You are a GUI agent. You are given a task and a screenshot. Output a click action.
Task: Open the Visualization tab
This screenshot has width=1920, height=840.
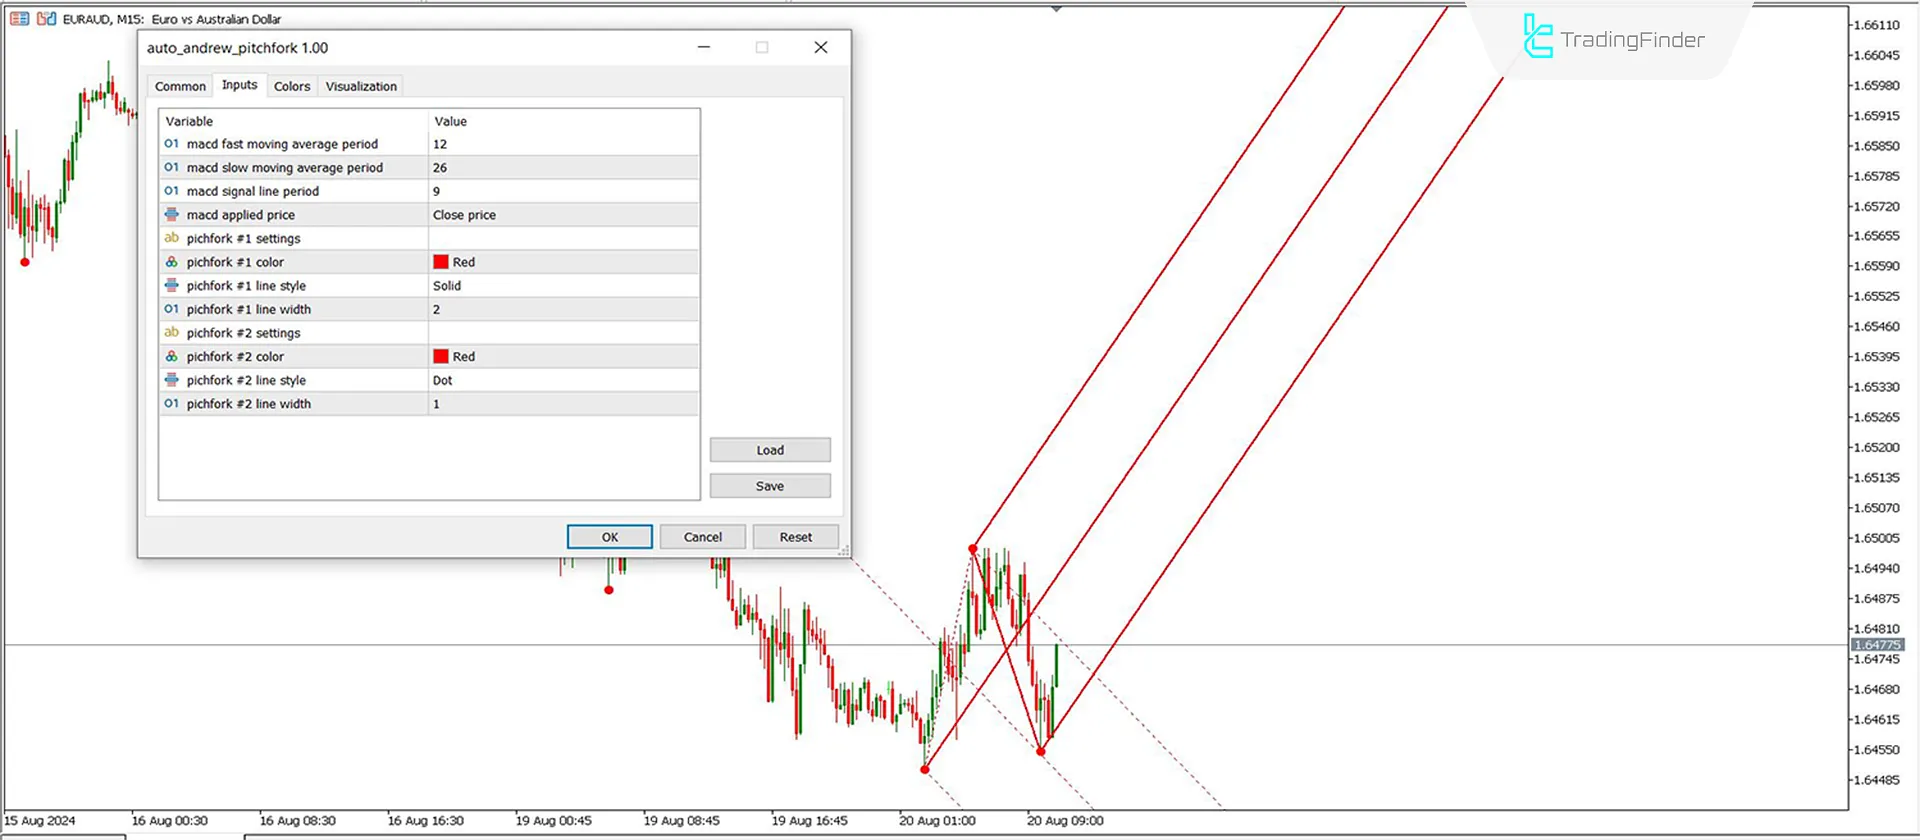[361, 86]
